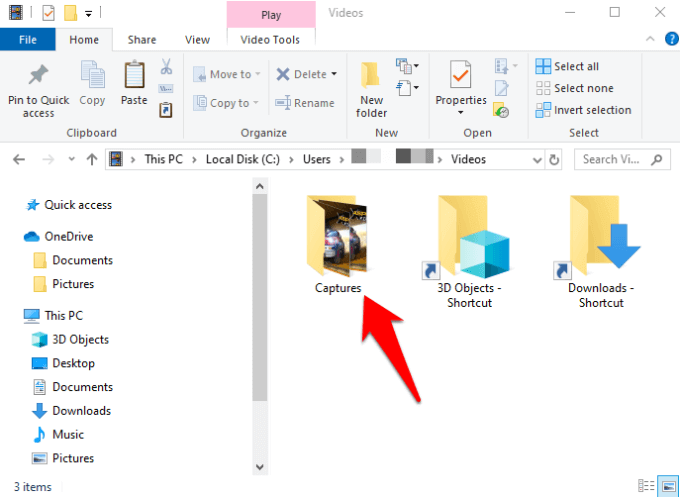This screenshot has width=680, height=497.
Task: Open the File menu
Action: (28, 40)
